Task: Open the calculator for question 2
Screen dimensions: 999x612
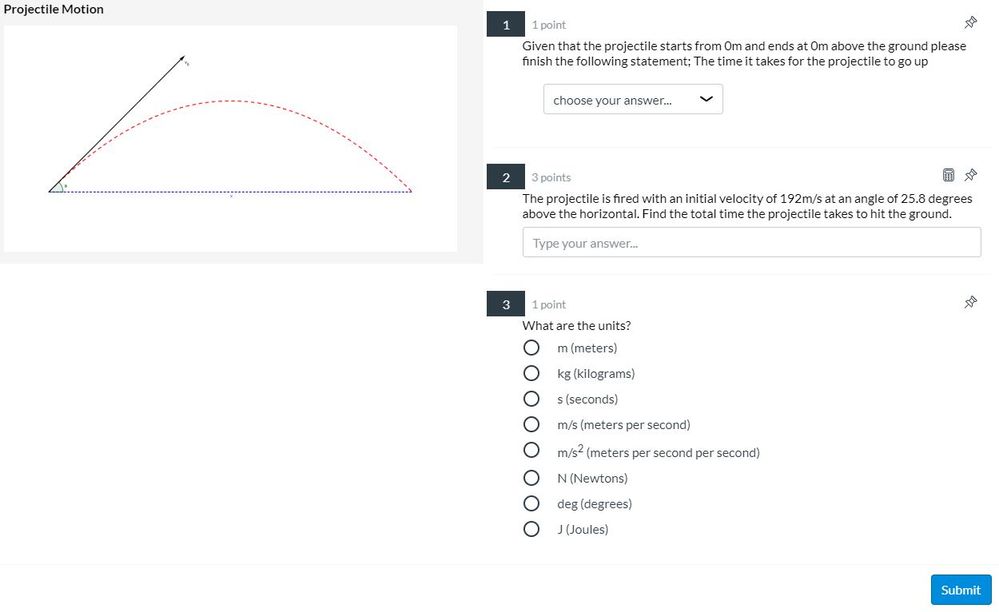Action: pos(949,176)
